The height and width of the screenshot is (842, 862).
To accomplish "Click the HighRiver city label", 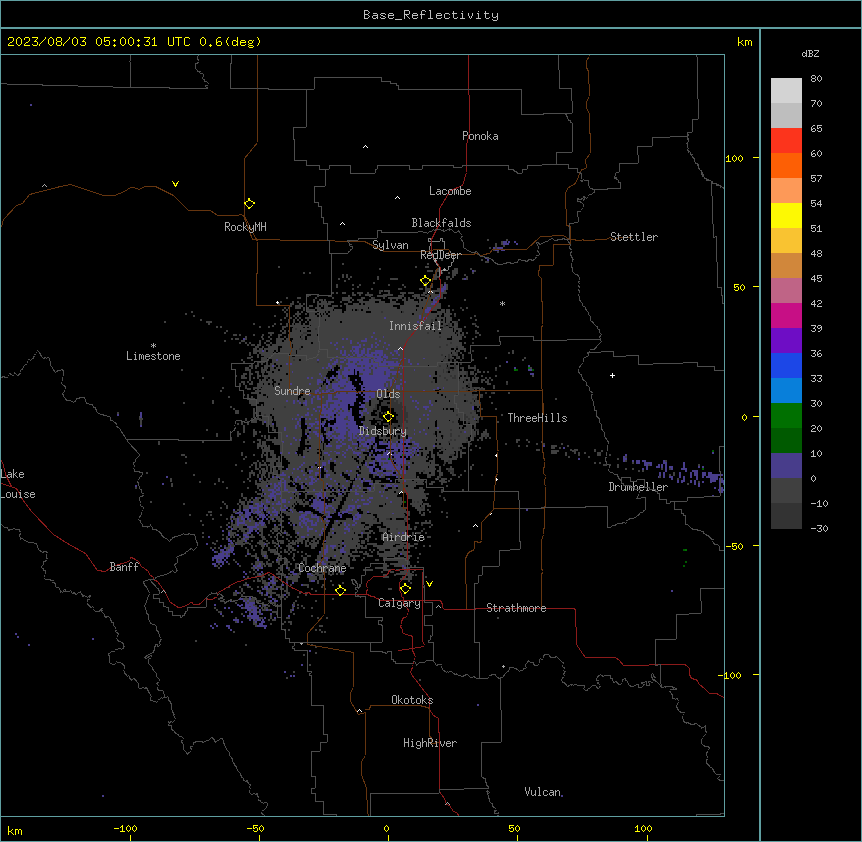I will coord(430,743).
